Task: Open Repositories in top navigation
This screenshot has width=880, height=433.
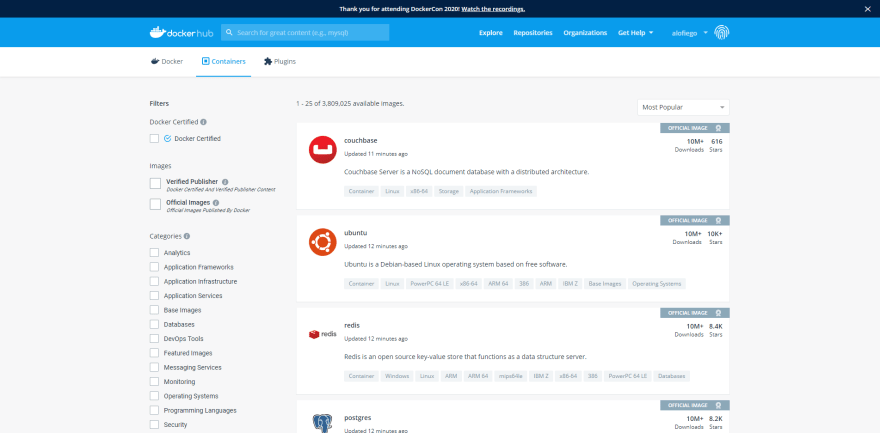Action: pos(533,33)
